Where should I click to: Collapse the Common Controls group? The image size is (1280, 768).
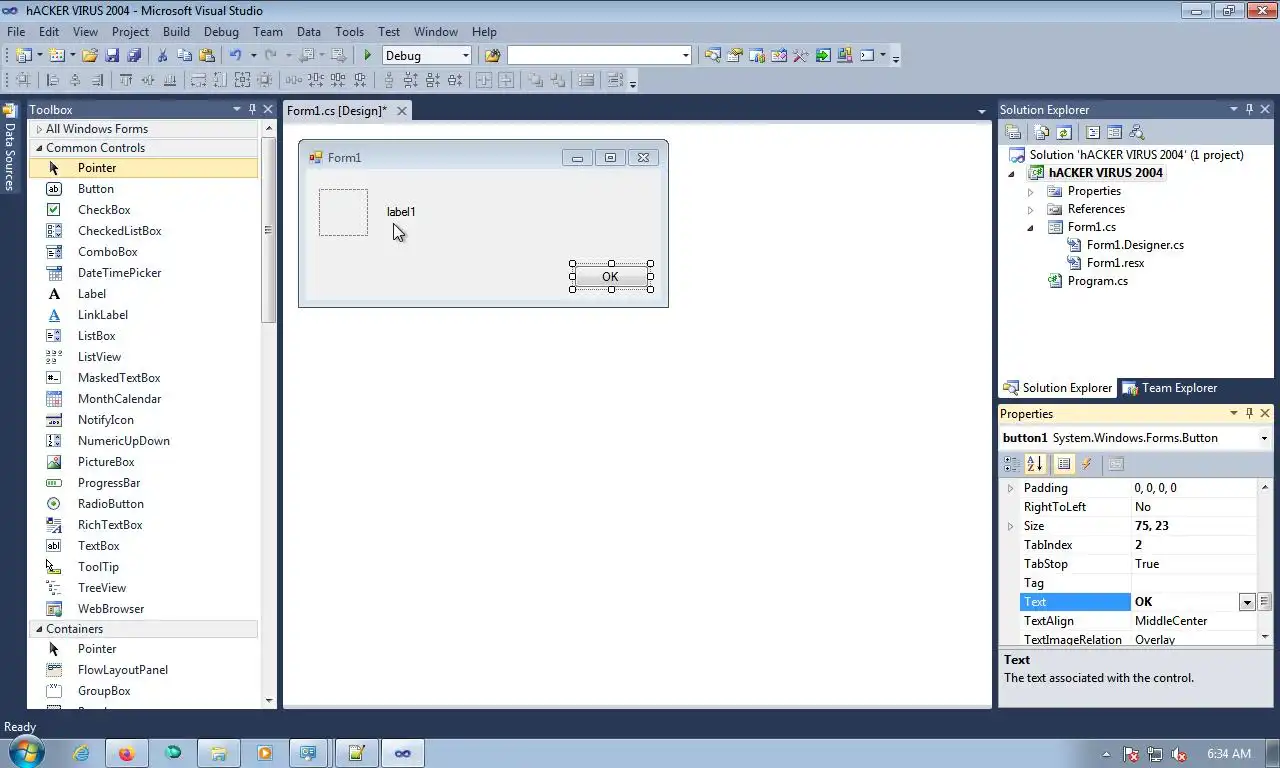[39, 148]
